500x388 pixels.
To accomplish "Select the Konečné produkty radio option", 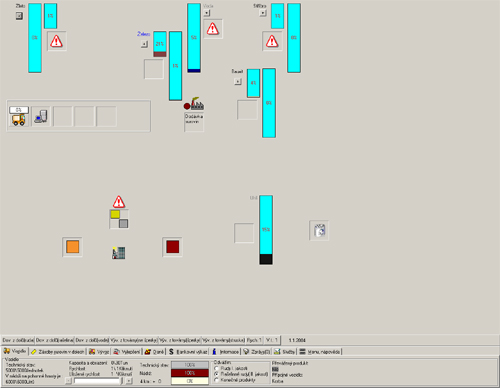I will (216, 380).
